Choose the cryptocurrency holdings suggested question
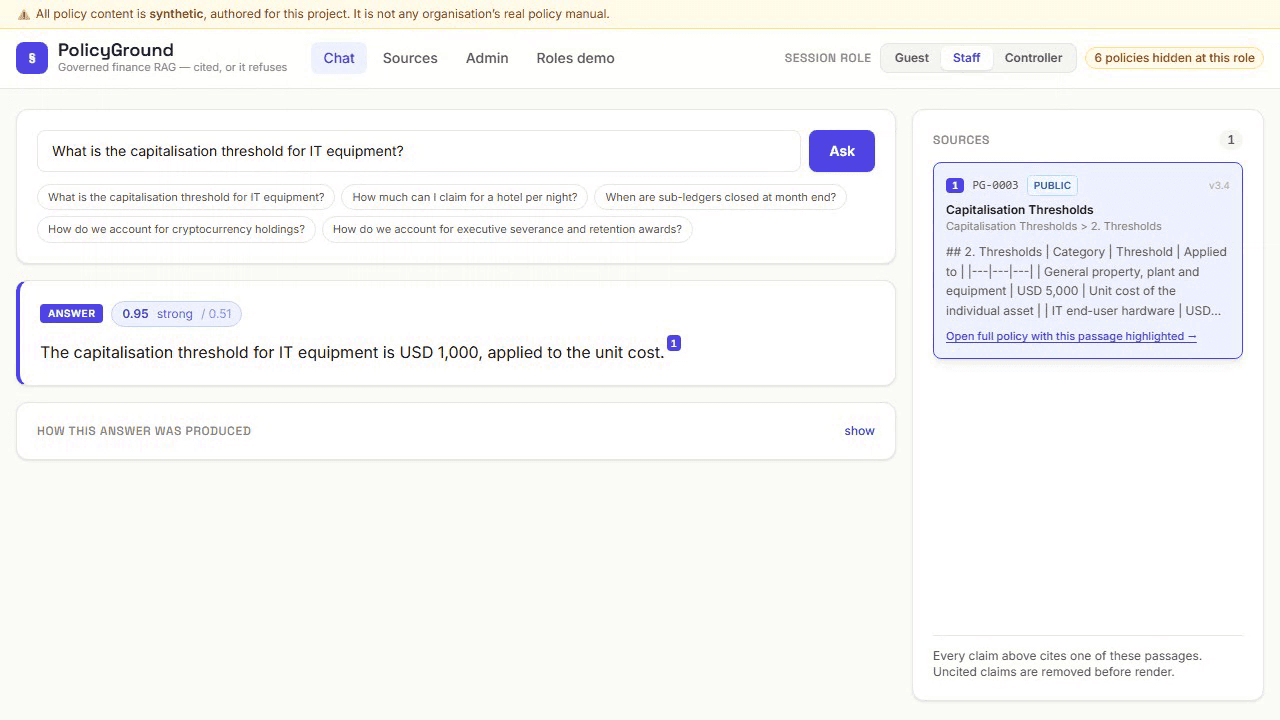Viewport: 1280px width, 720px height. [x=176, y=229]
